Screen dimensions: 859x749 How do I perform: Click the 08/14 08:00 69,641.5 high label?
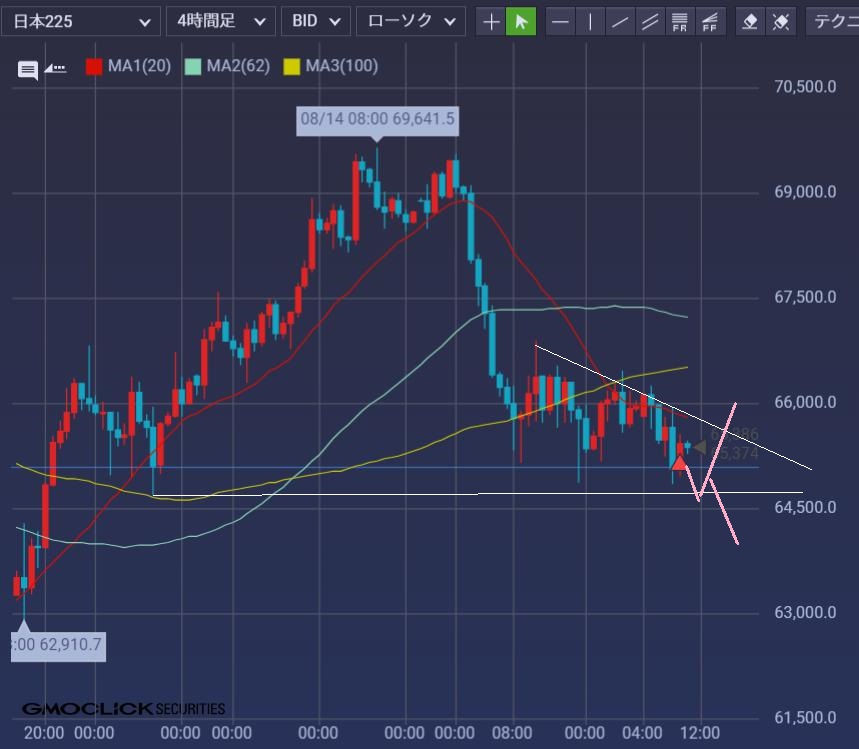tap(377, 119)
